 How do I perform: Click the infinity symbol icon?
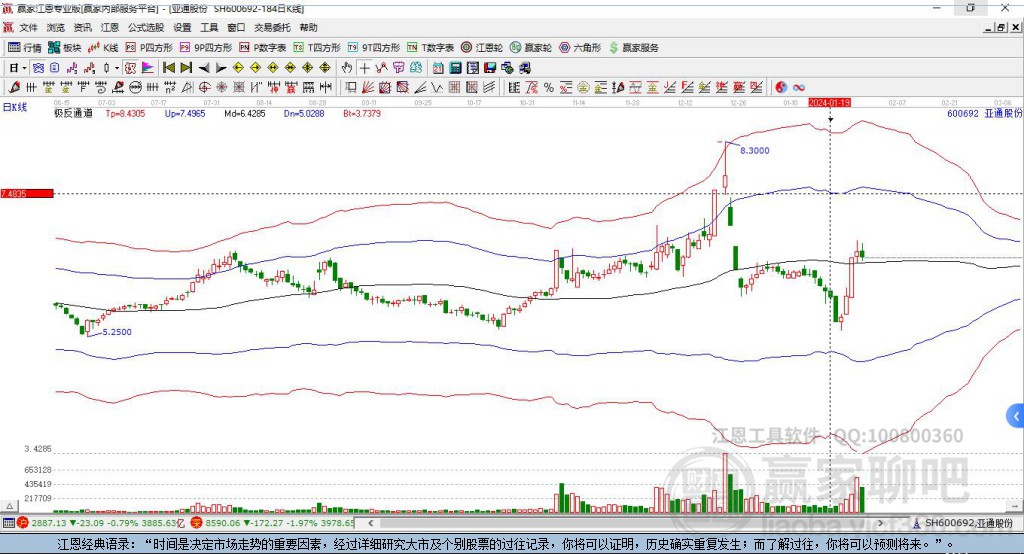click(799, 88)
